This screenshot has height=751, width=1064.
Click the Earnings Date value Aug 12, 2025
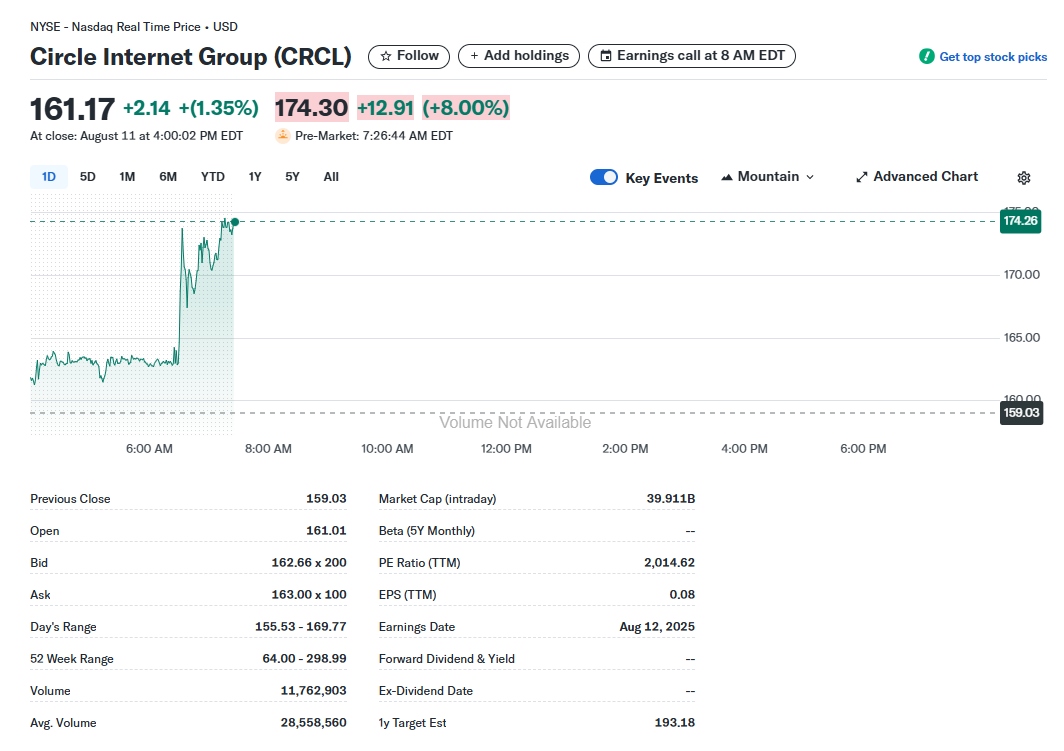click(x=657, y=627)
